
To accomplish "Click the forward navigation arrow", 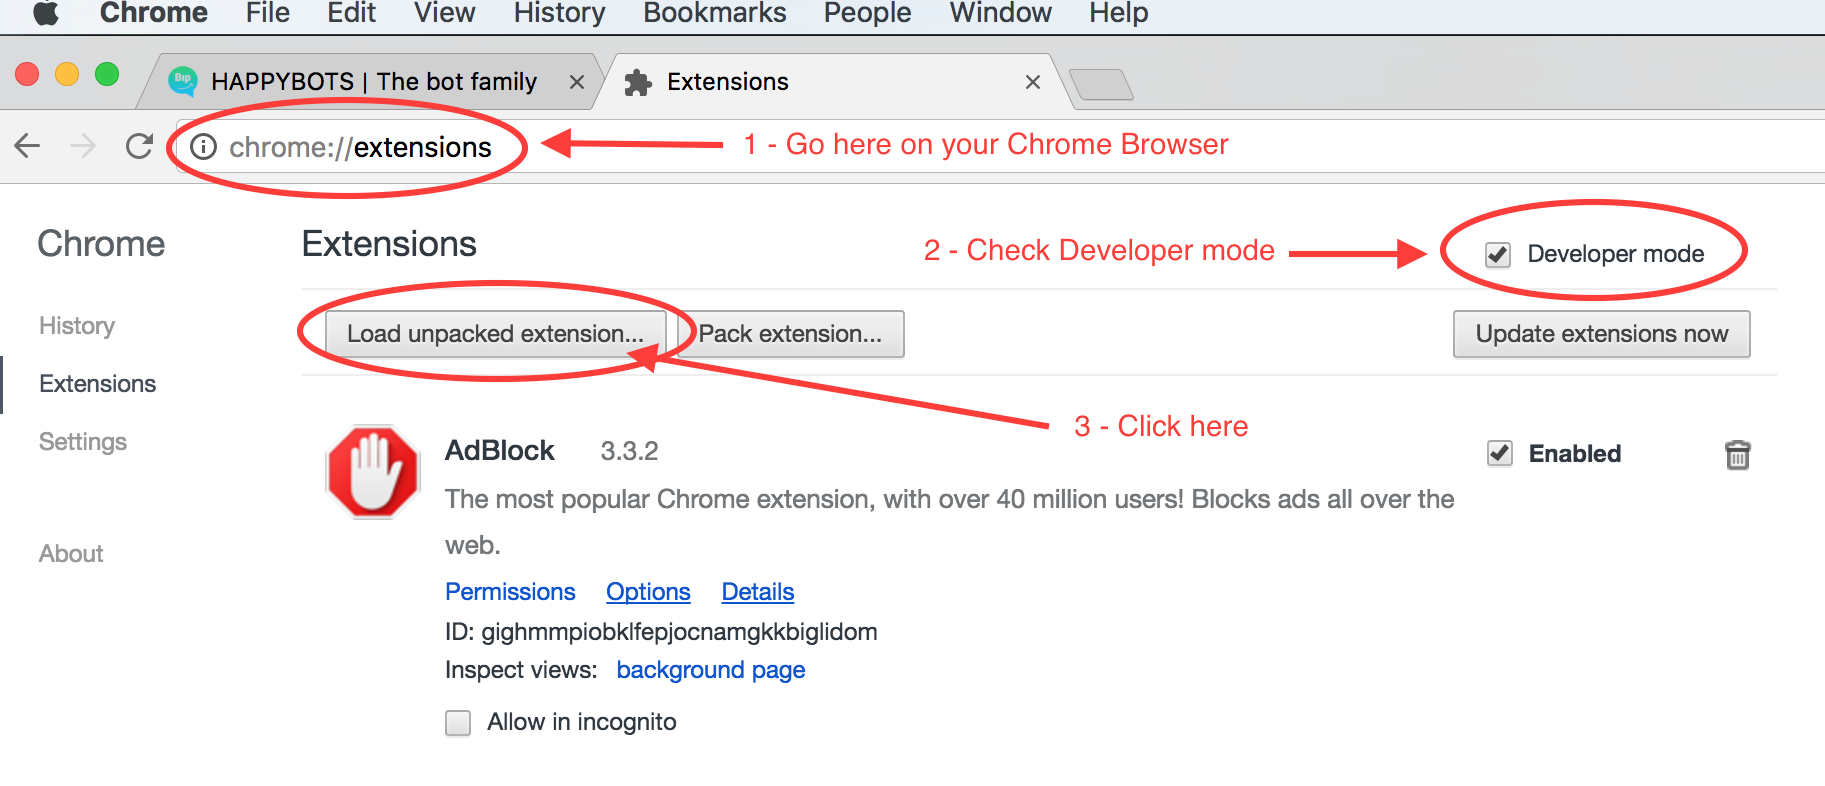I will click(83, 147).
